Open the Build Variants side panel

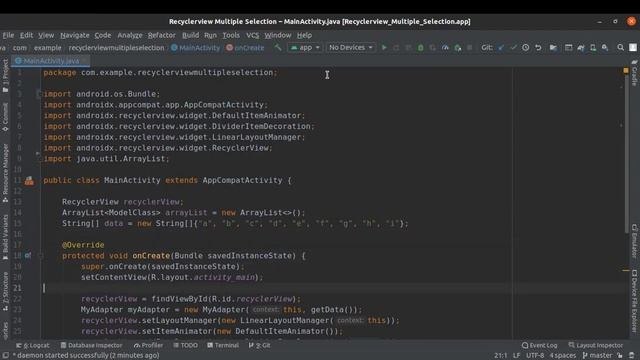5,237
